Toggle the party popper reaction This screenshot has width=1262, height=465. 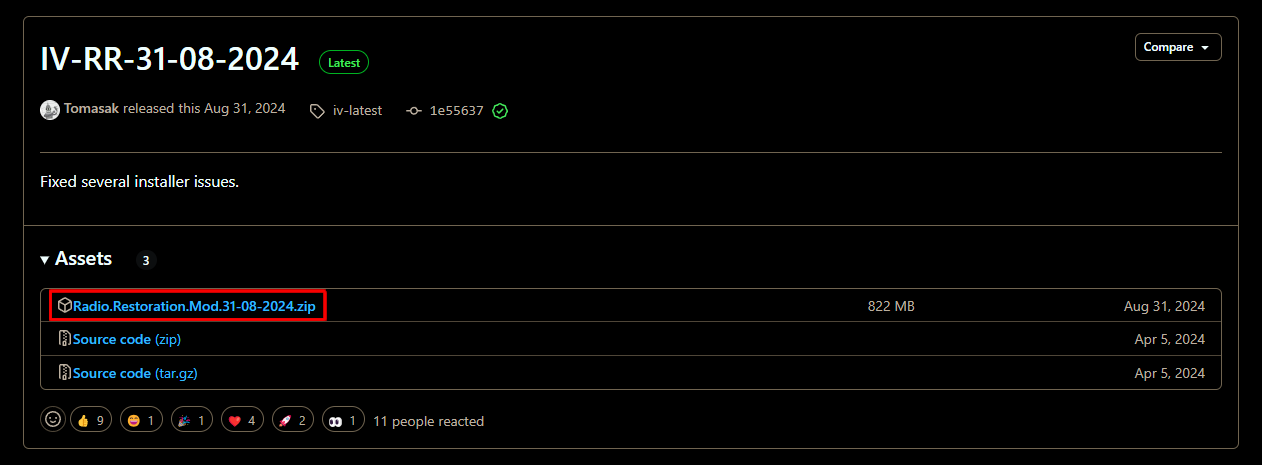point(191,421)
